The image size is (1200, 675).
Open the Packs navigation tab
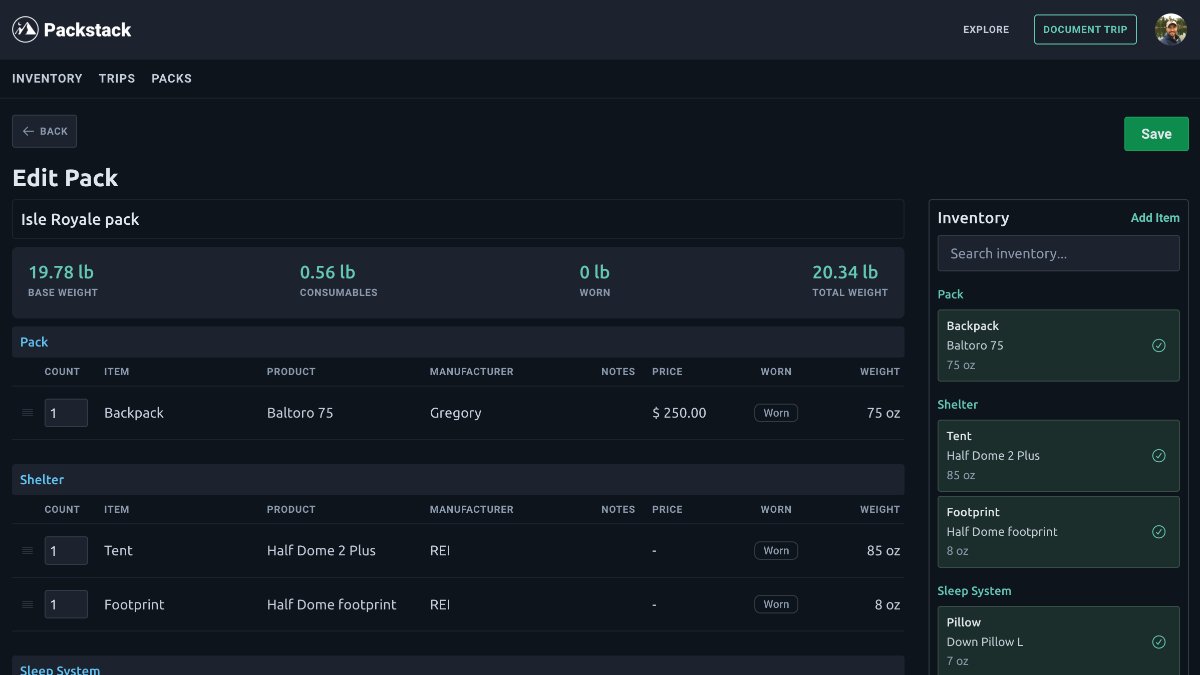(x=171, y=79)
